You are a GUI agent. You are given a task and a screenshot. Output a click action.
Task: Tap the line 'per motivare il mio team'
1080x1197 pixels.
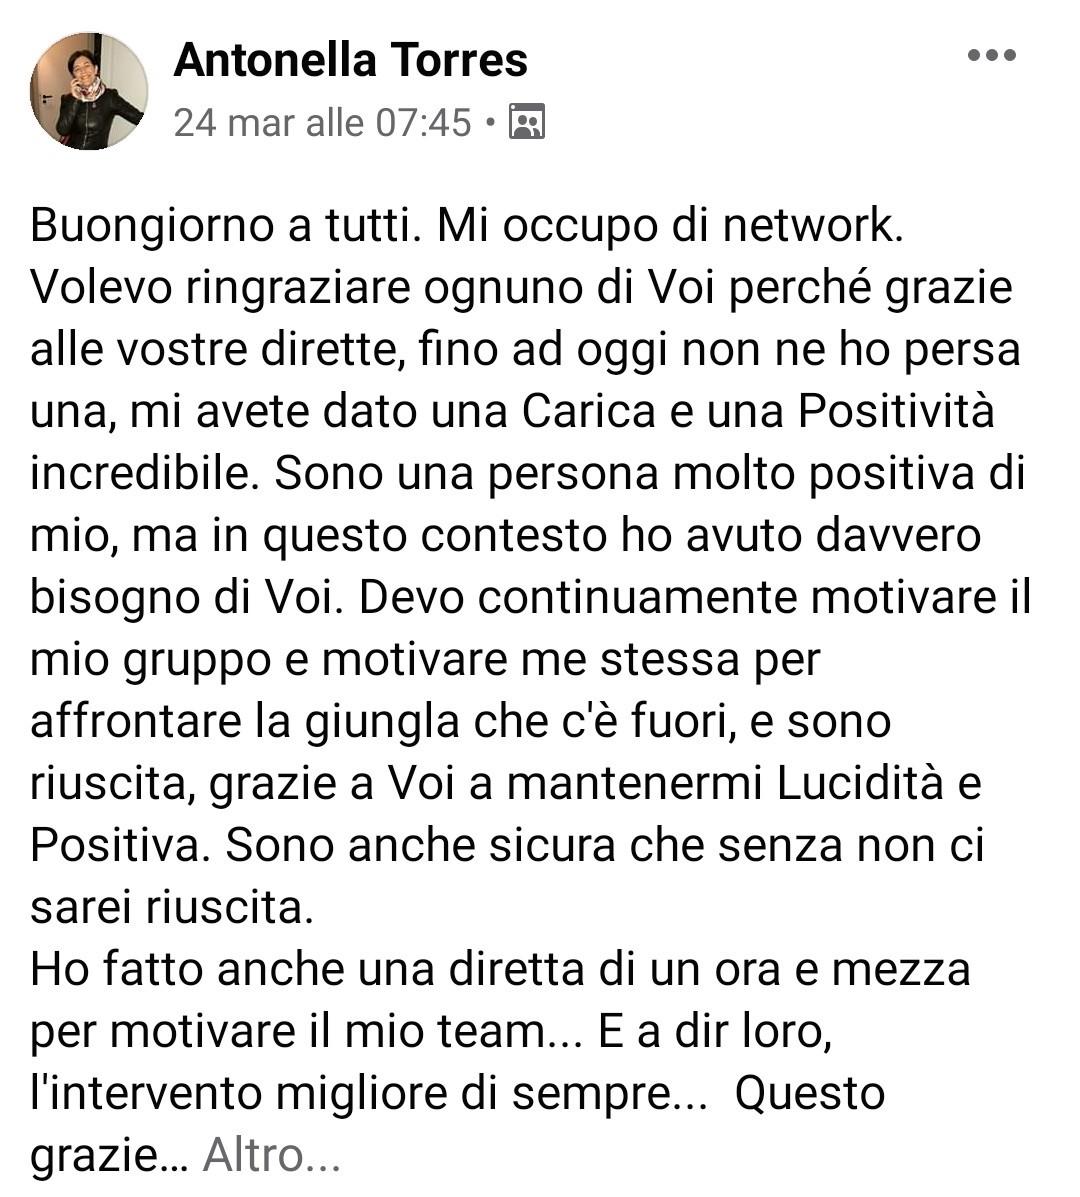coord(430,1031)
